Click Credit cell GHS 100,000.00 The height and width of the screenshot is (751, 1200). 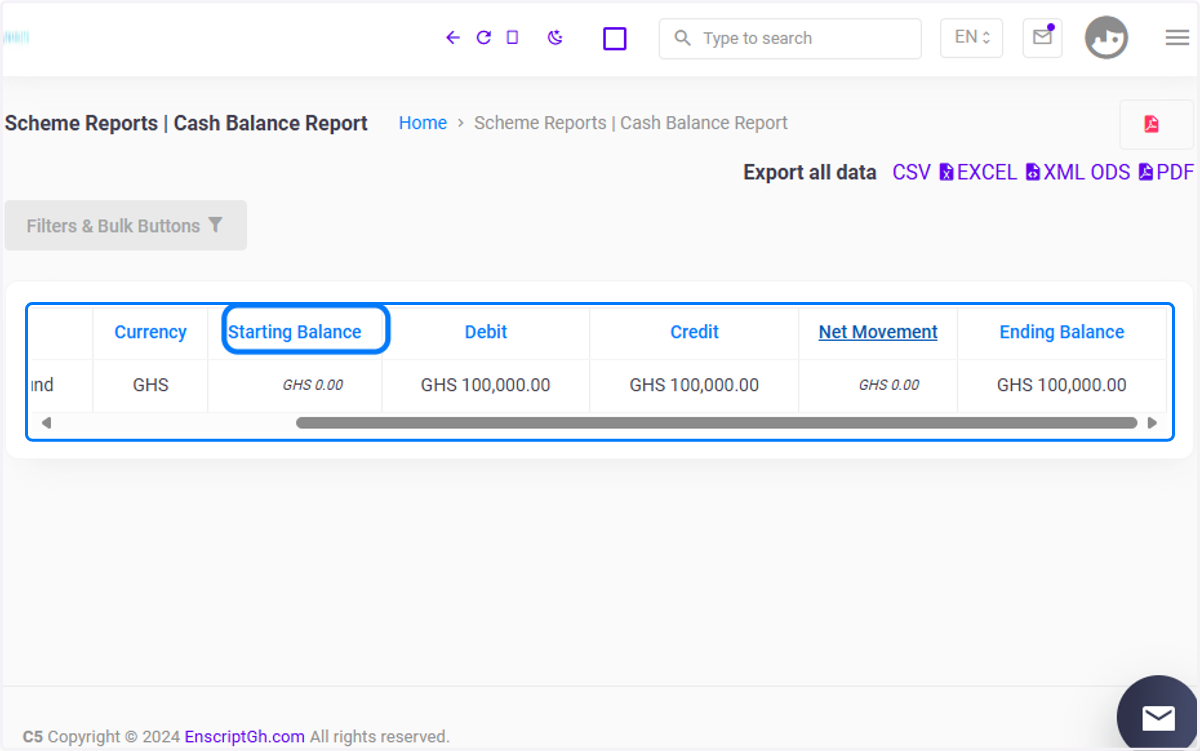(x=694, y=385)
